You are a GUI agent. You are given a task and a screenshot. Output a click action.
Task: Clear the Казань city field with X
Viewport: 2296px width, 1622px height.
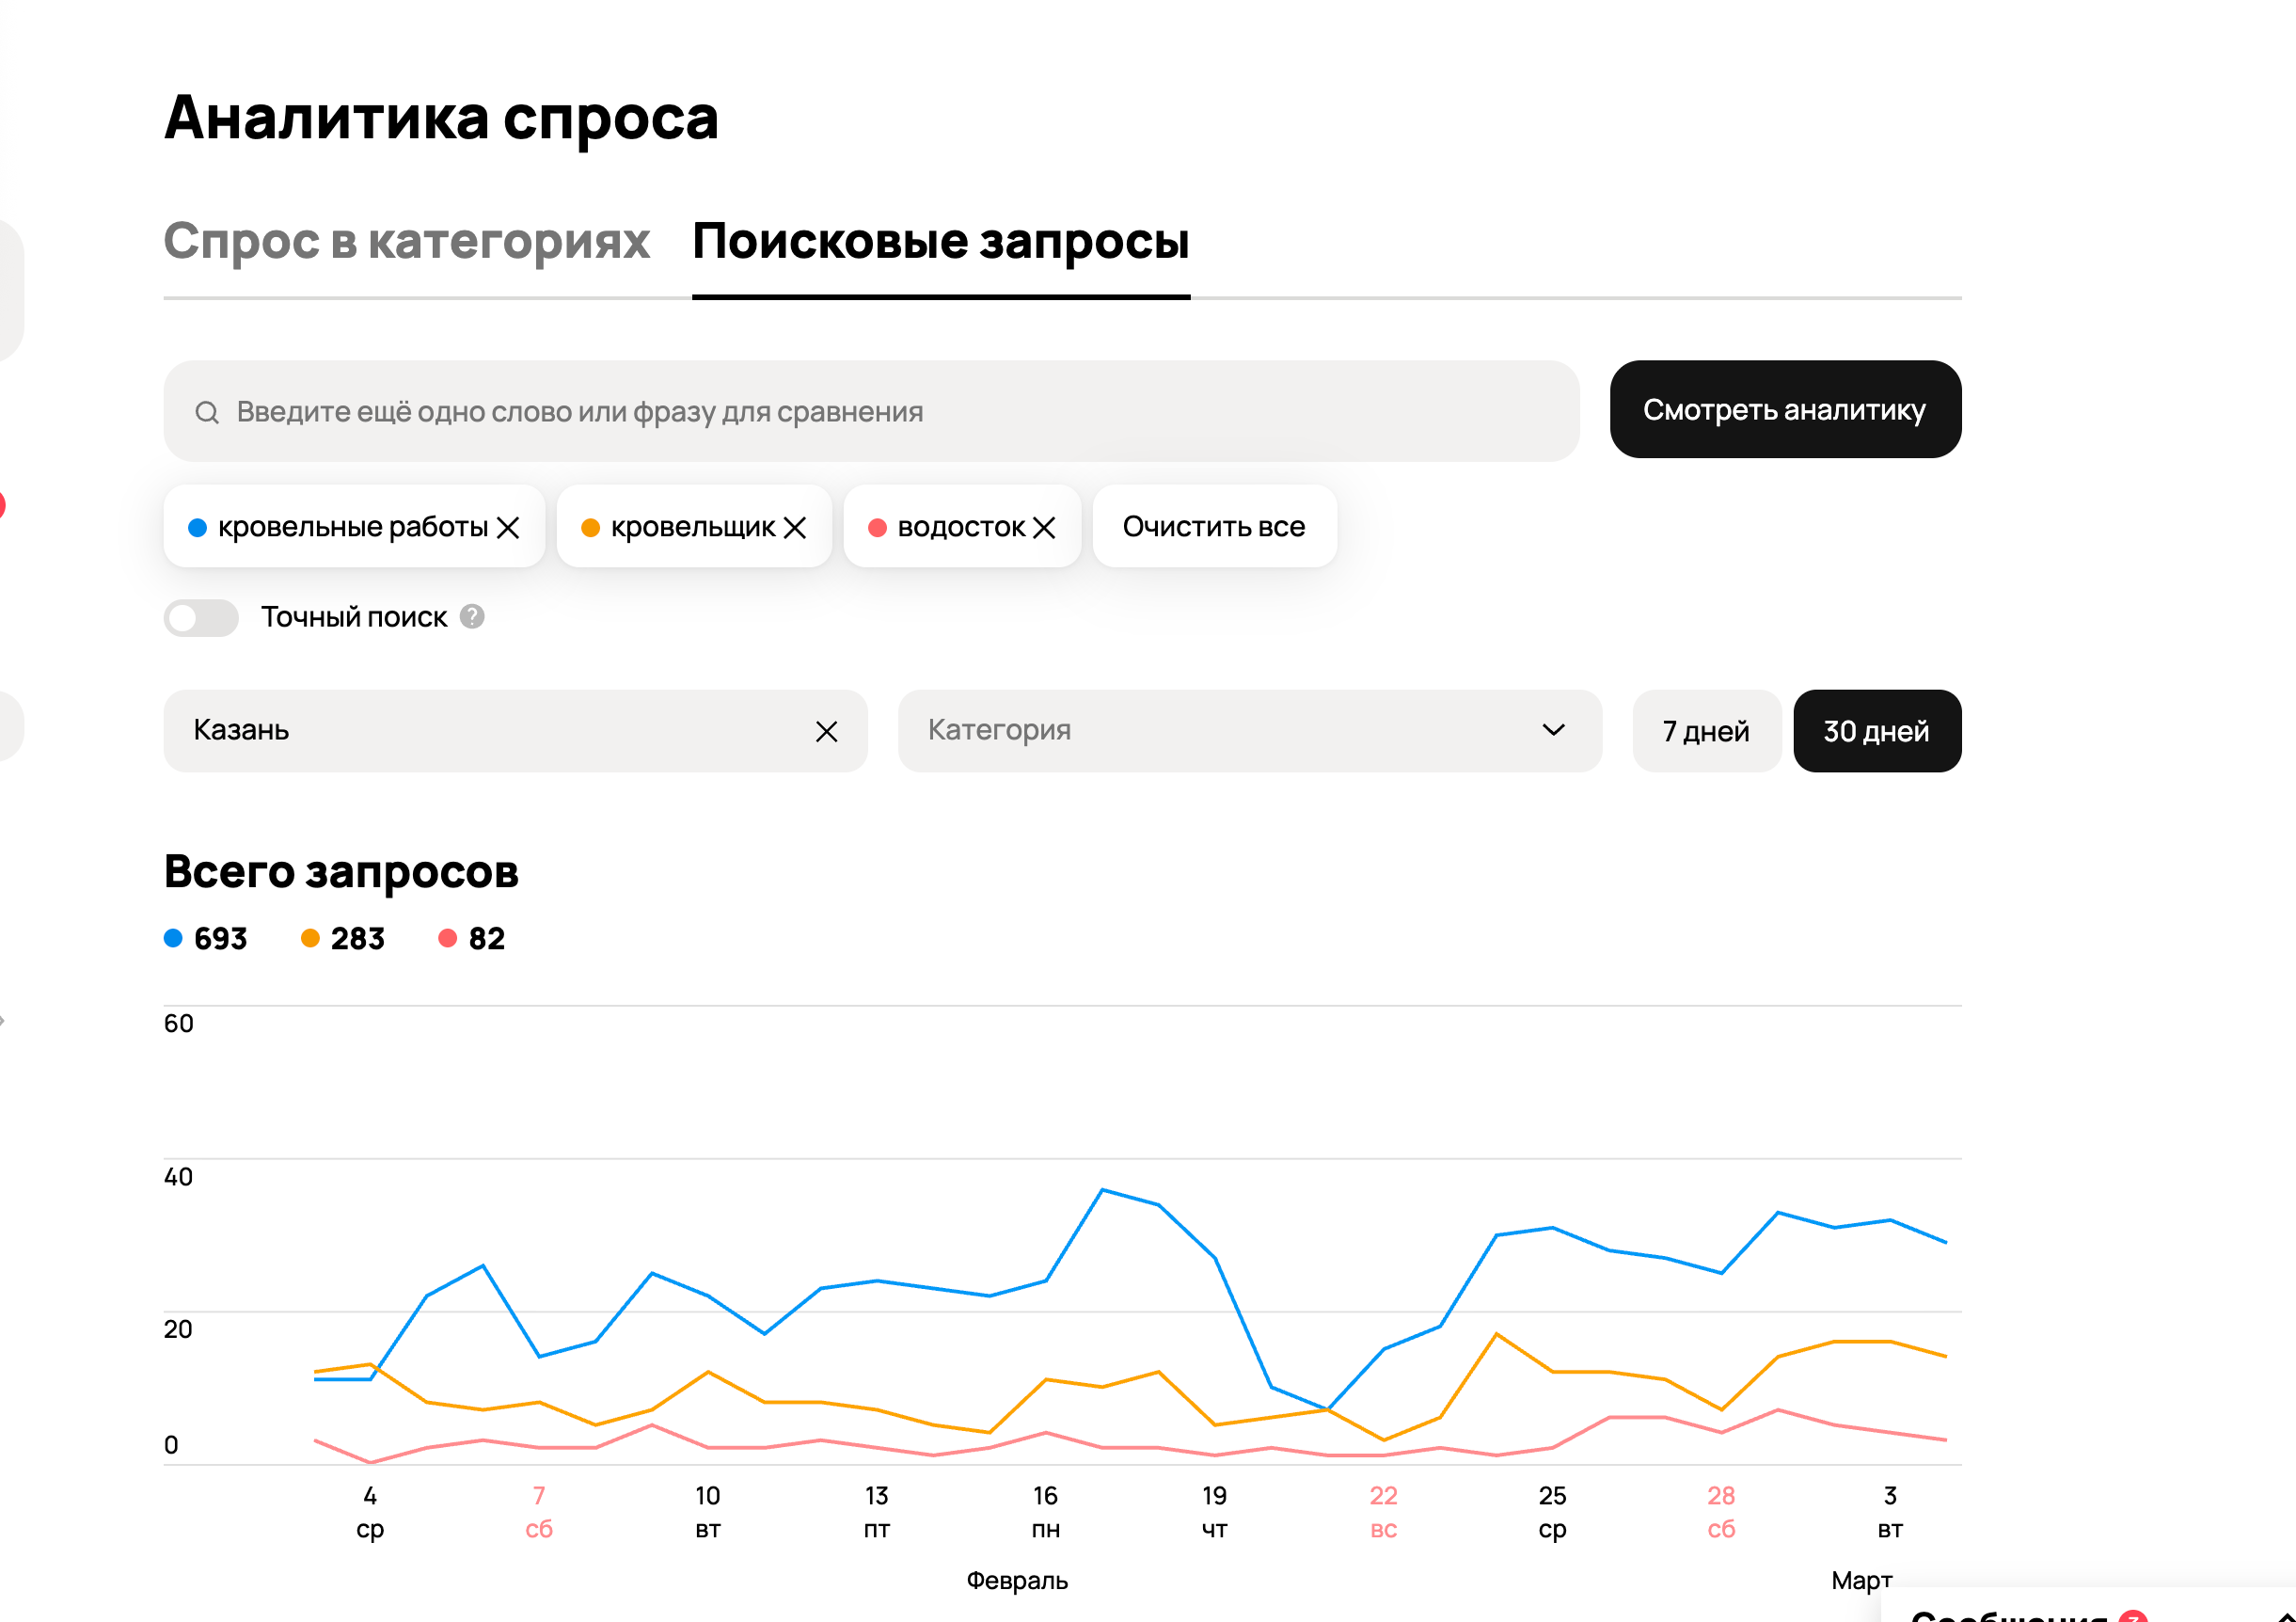click(826, 732)
